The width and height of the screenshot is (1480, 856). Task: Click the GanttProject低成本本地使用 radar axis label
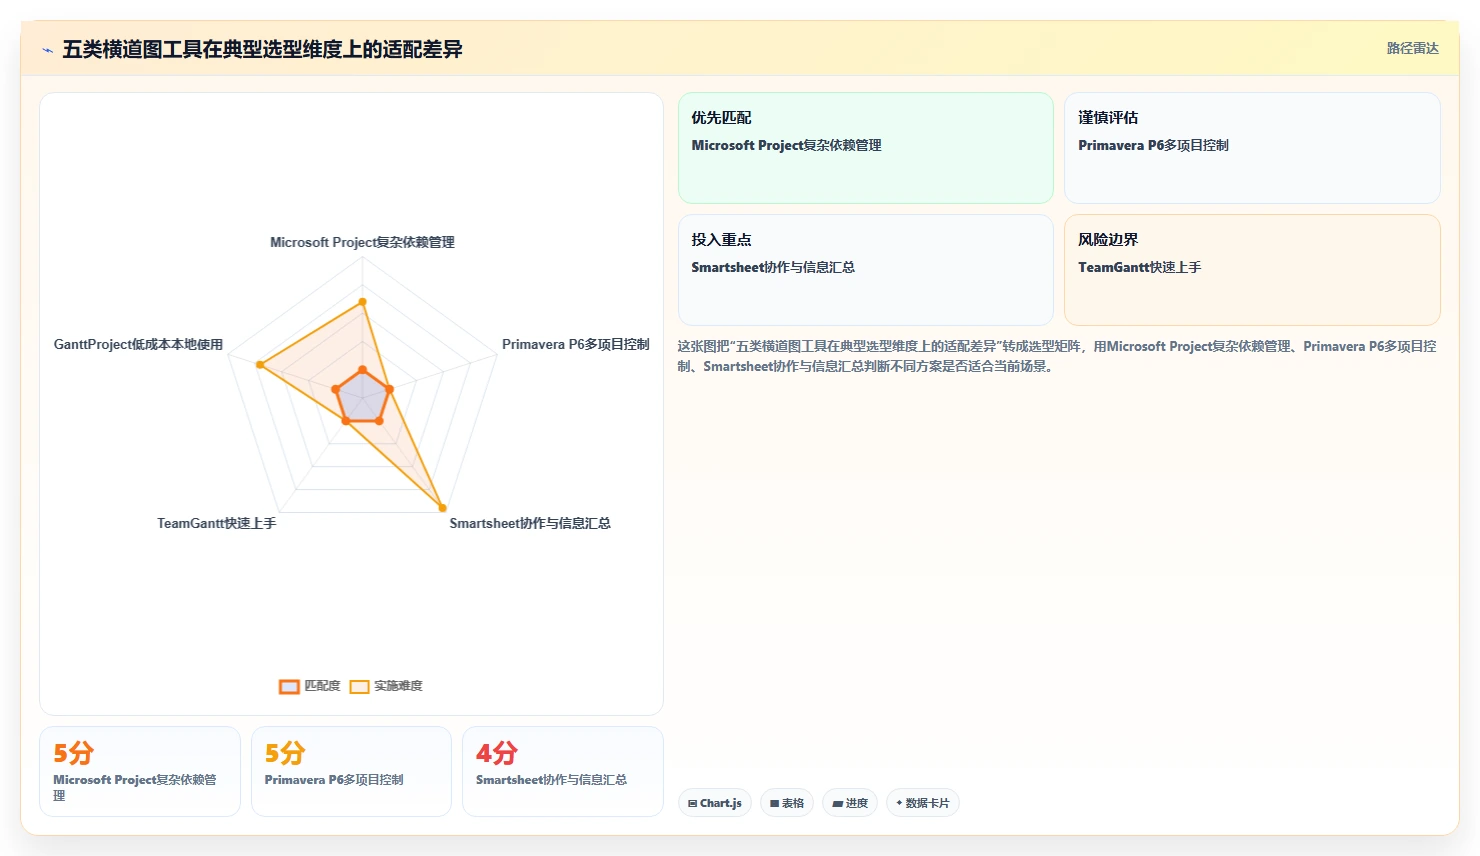tap(138, 344)
